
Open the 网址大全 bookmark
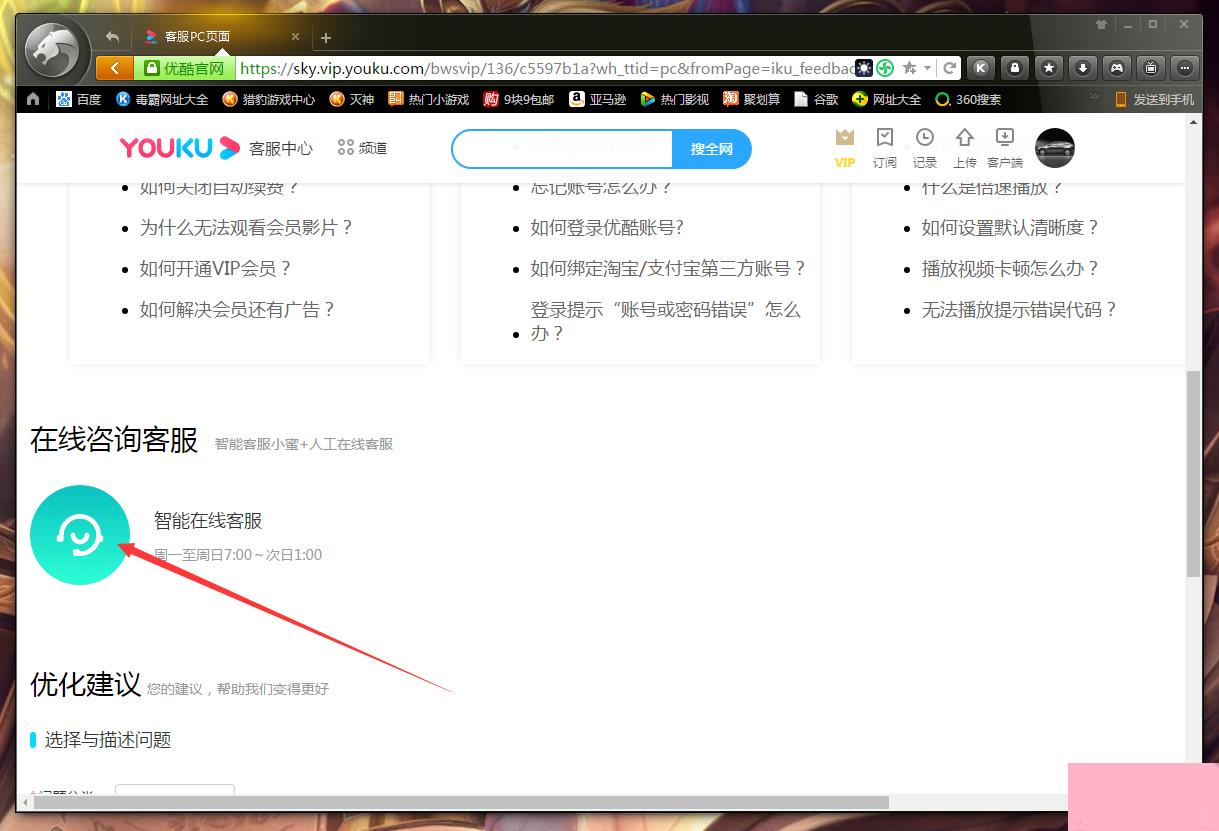[x=887, y=99]
